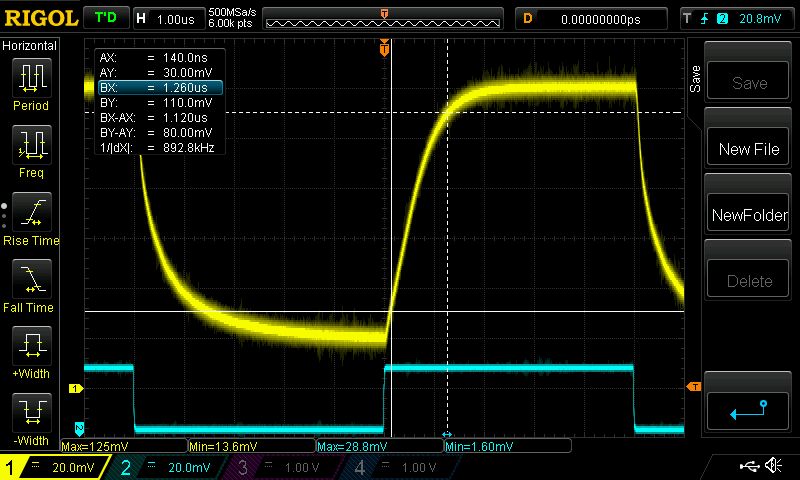Click the 500MSa/s sample rate readout
800x480 pixels.
[232, 12]
